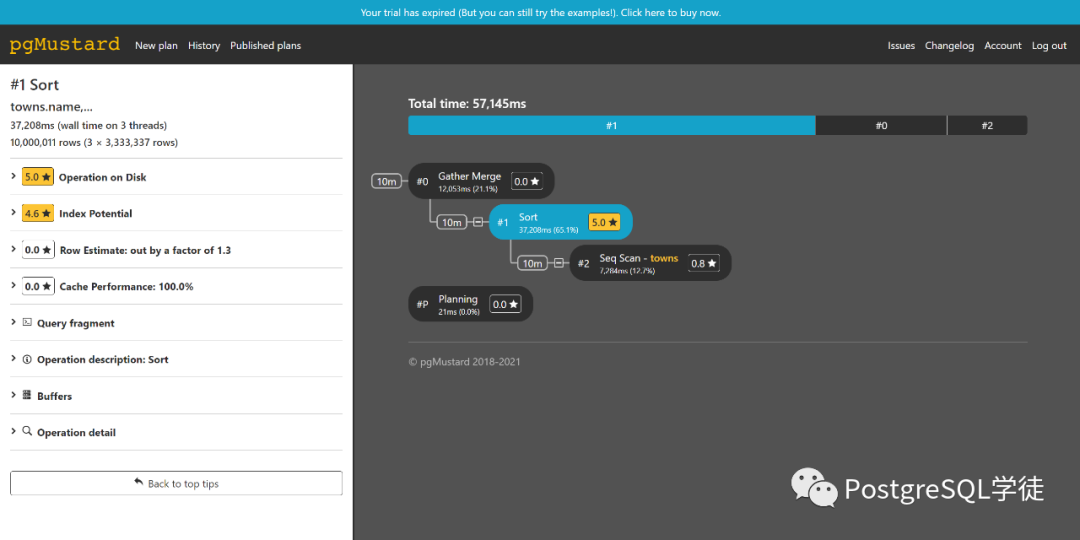Click 5.0 star badge for Operation on Disk
The width and height of the screenshot is (1080, 540).
[38, 177]
